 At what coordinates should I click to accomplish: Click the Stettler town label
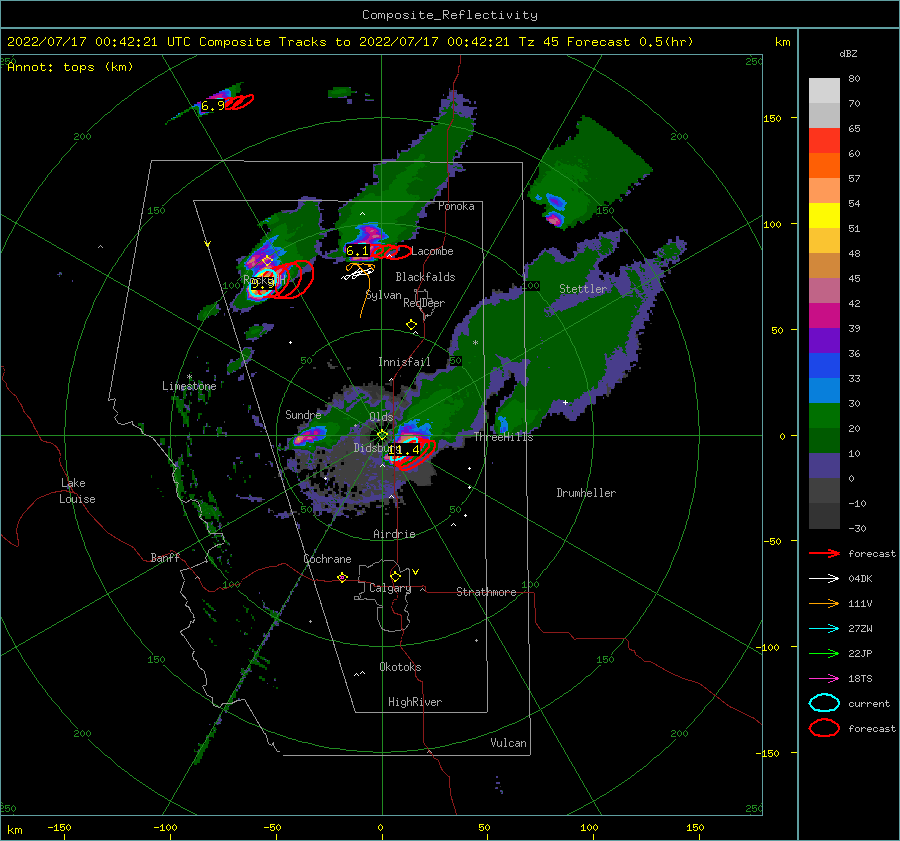click(583, 289)
